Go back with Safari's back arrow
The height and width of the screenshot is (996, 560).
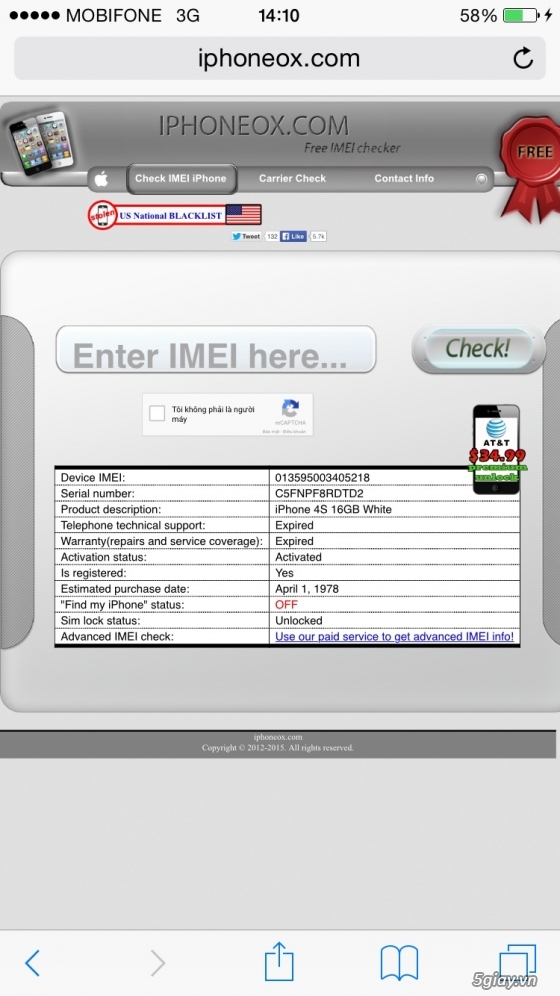[x=32, y=963]
